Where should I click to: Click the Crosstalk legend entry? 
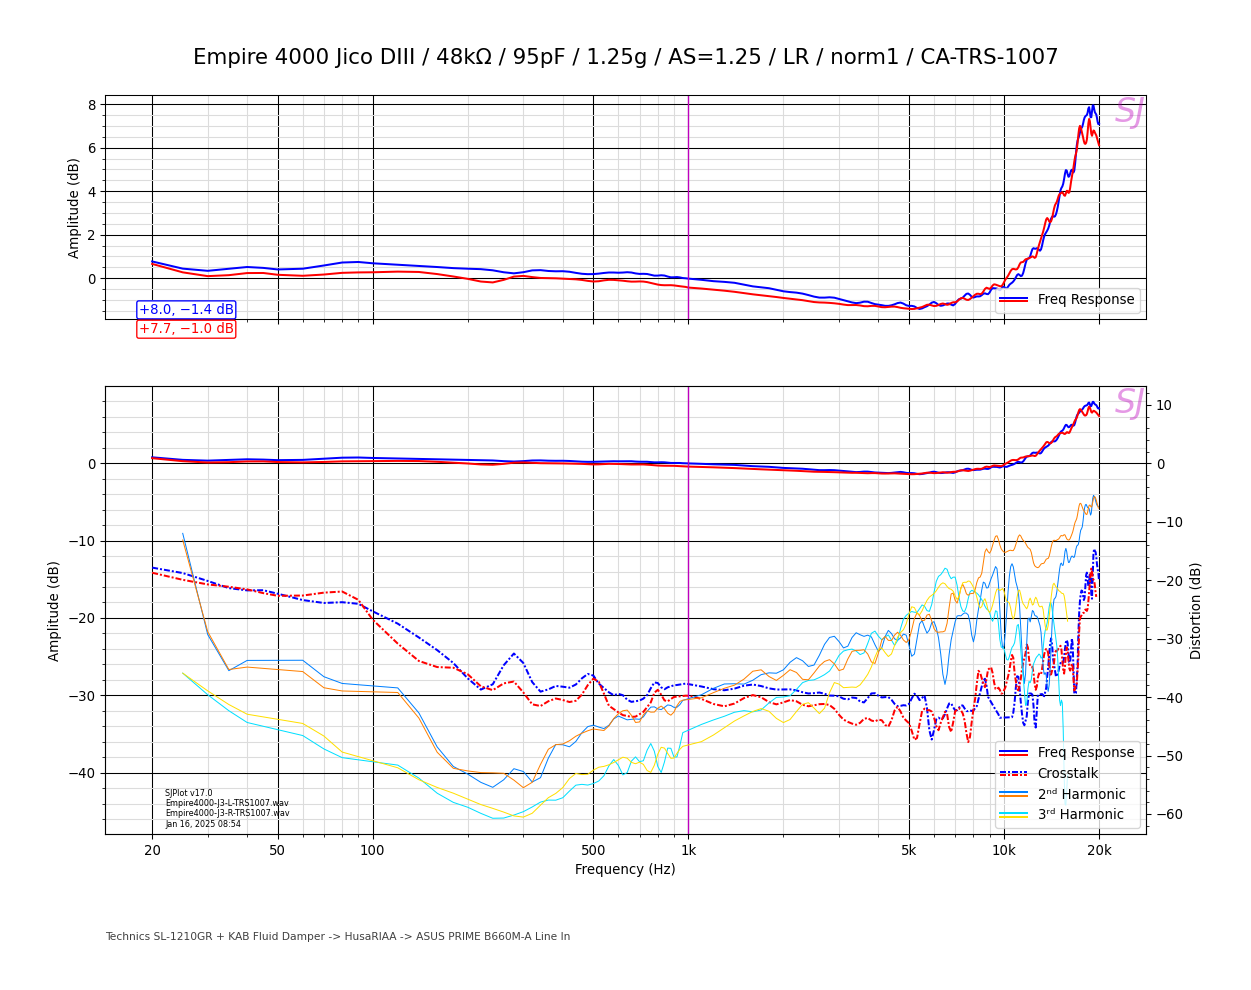(x=1067, y=774)
